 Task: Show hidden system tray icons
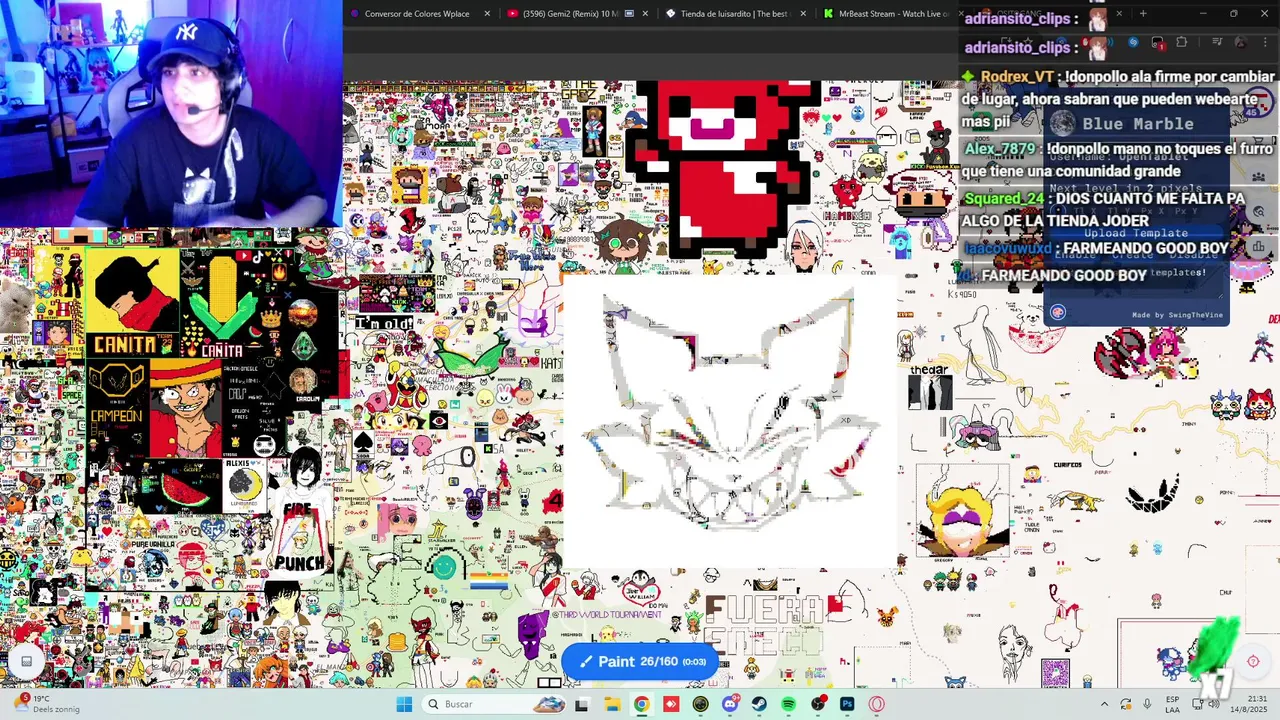(1105, 704)
